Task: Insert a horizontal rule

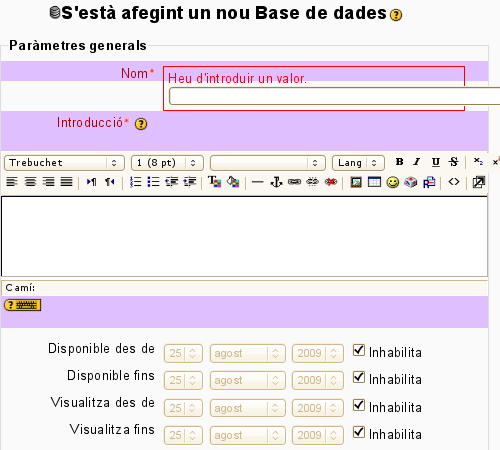Action: (x=258, y=182)
